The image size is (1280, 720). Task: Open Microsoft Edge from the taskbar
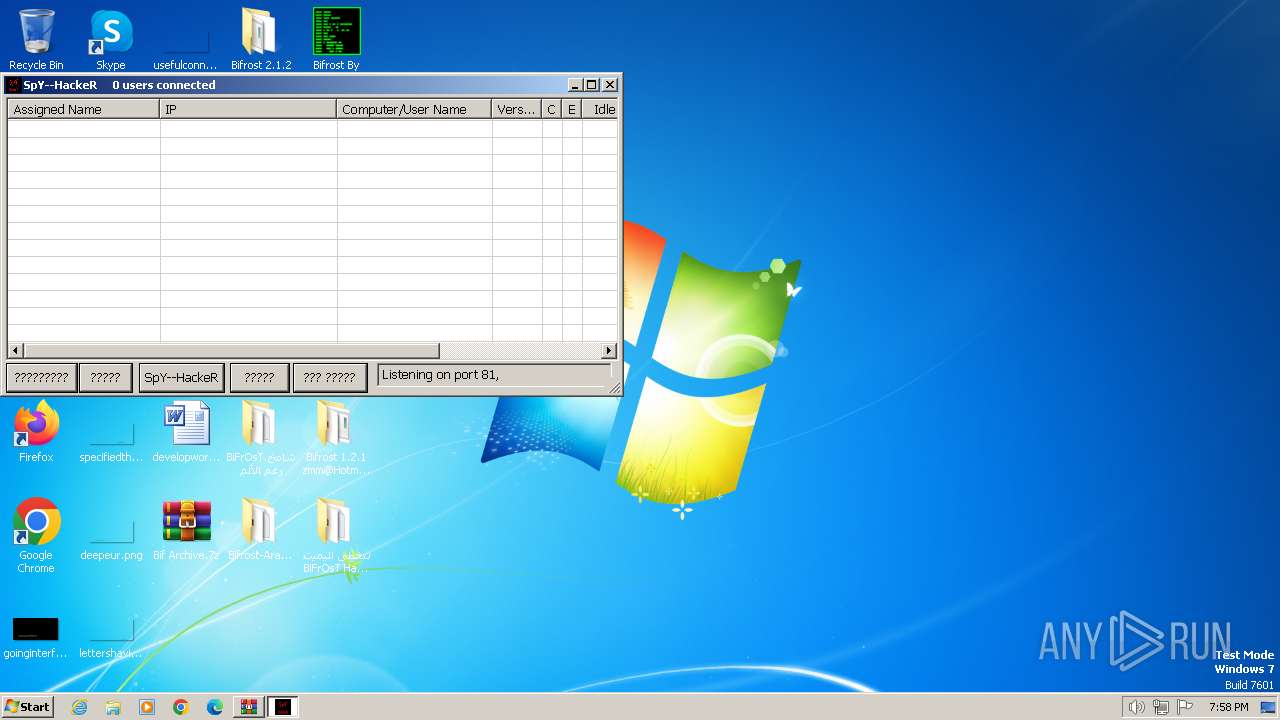pyautogui.click(x=215, y=707)
